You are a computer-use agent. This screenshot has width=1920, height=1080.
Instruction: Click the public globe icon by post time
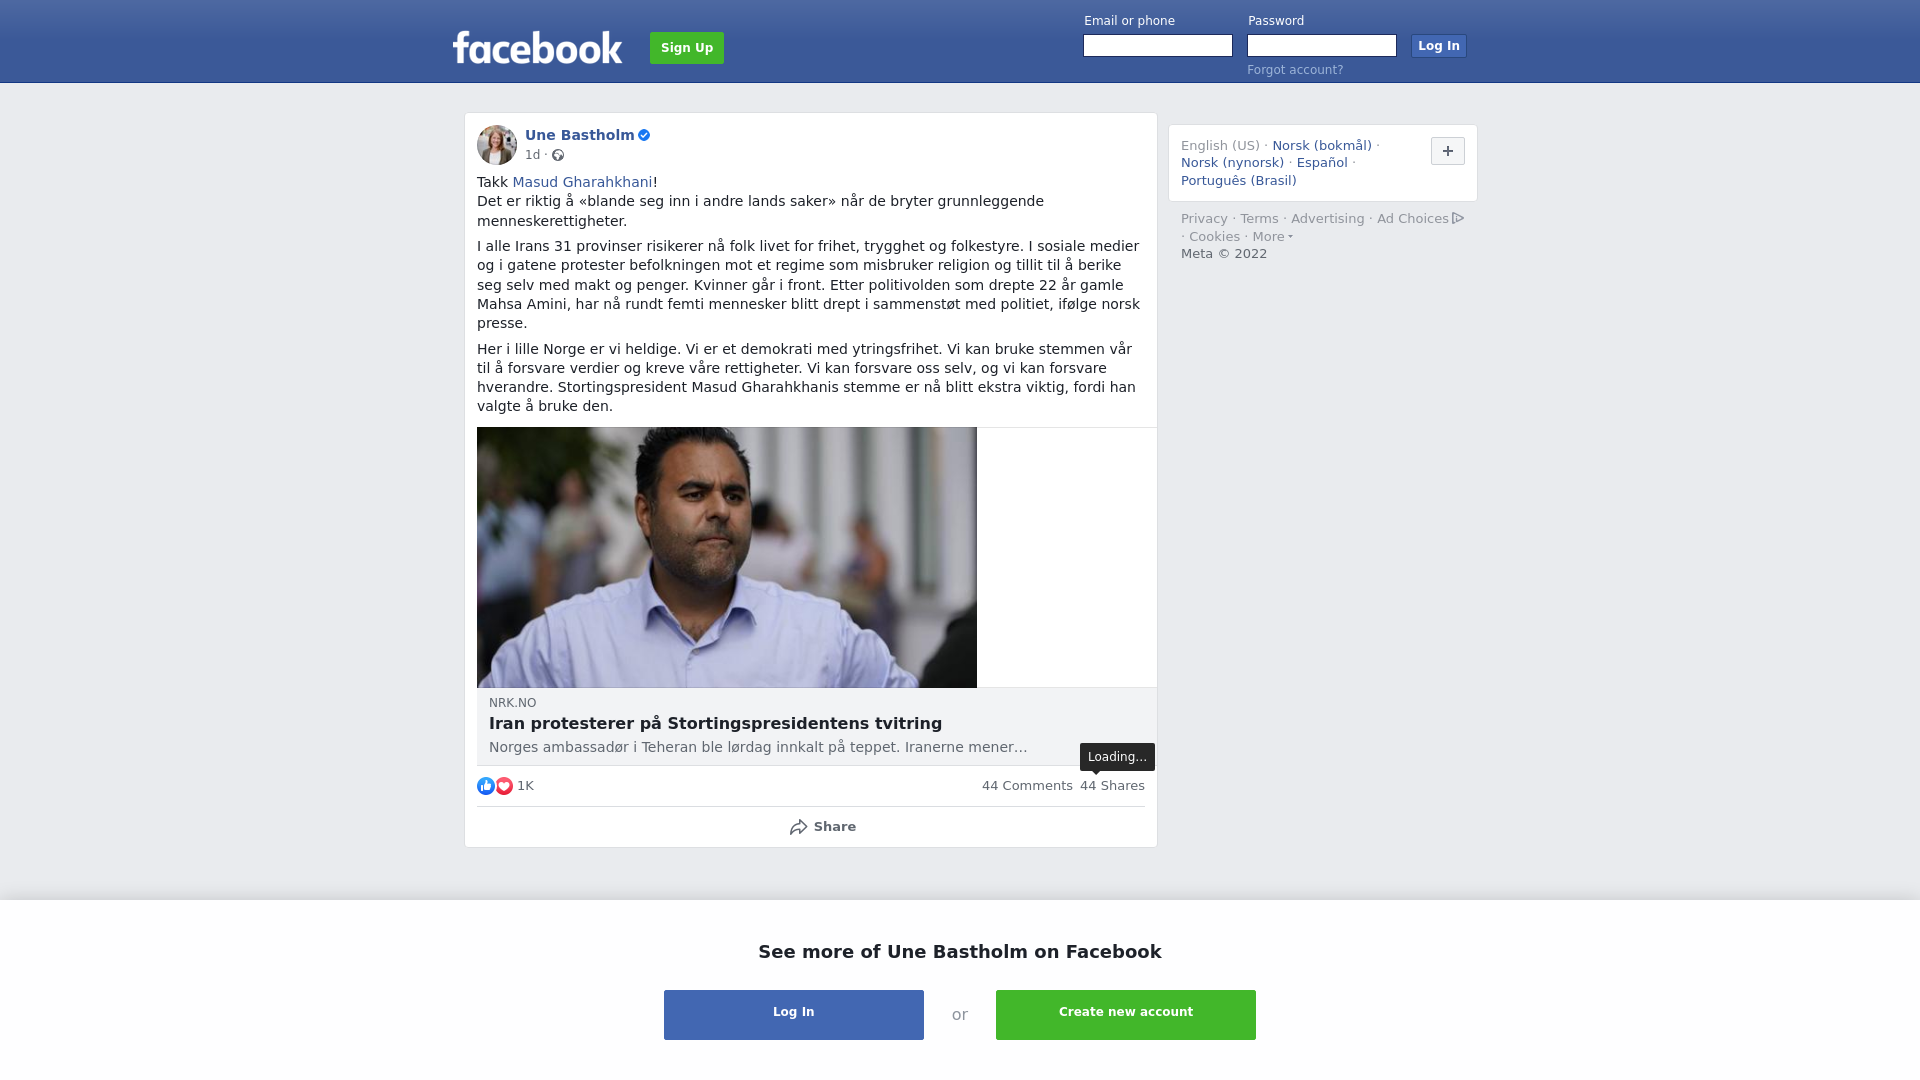pos(558,155)
